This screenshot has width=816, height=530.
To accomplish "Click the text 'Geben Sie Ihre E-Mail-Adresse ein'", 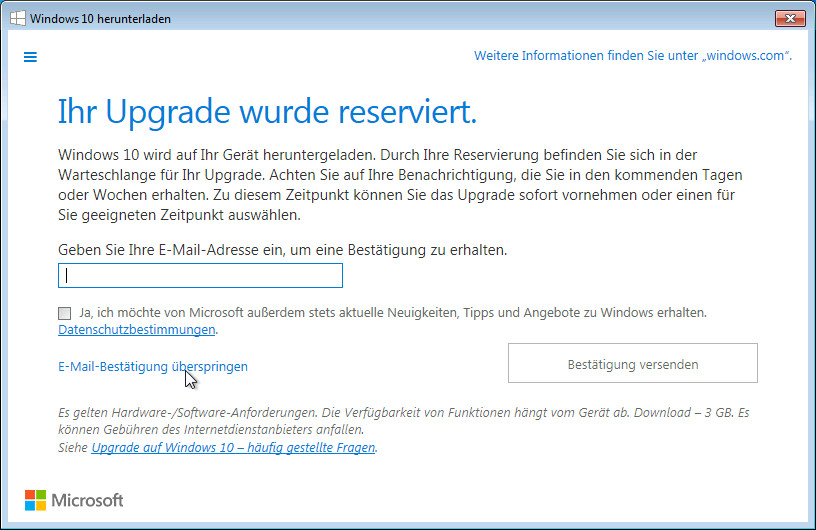I will [x=171, y=250].
